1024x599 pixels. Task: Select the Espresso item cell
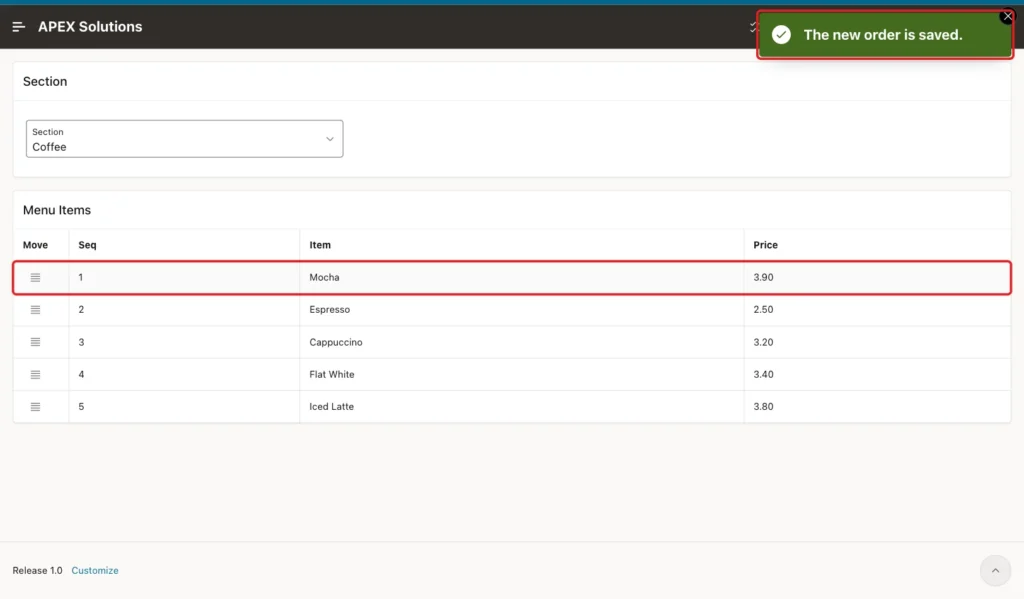pyautogui.click(x=521, y=310)
